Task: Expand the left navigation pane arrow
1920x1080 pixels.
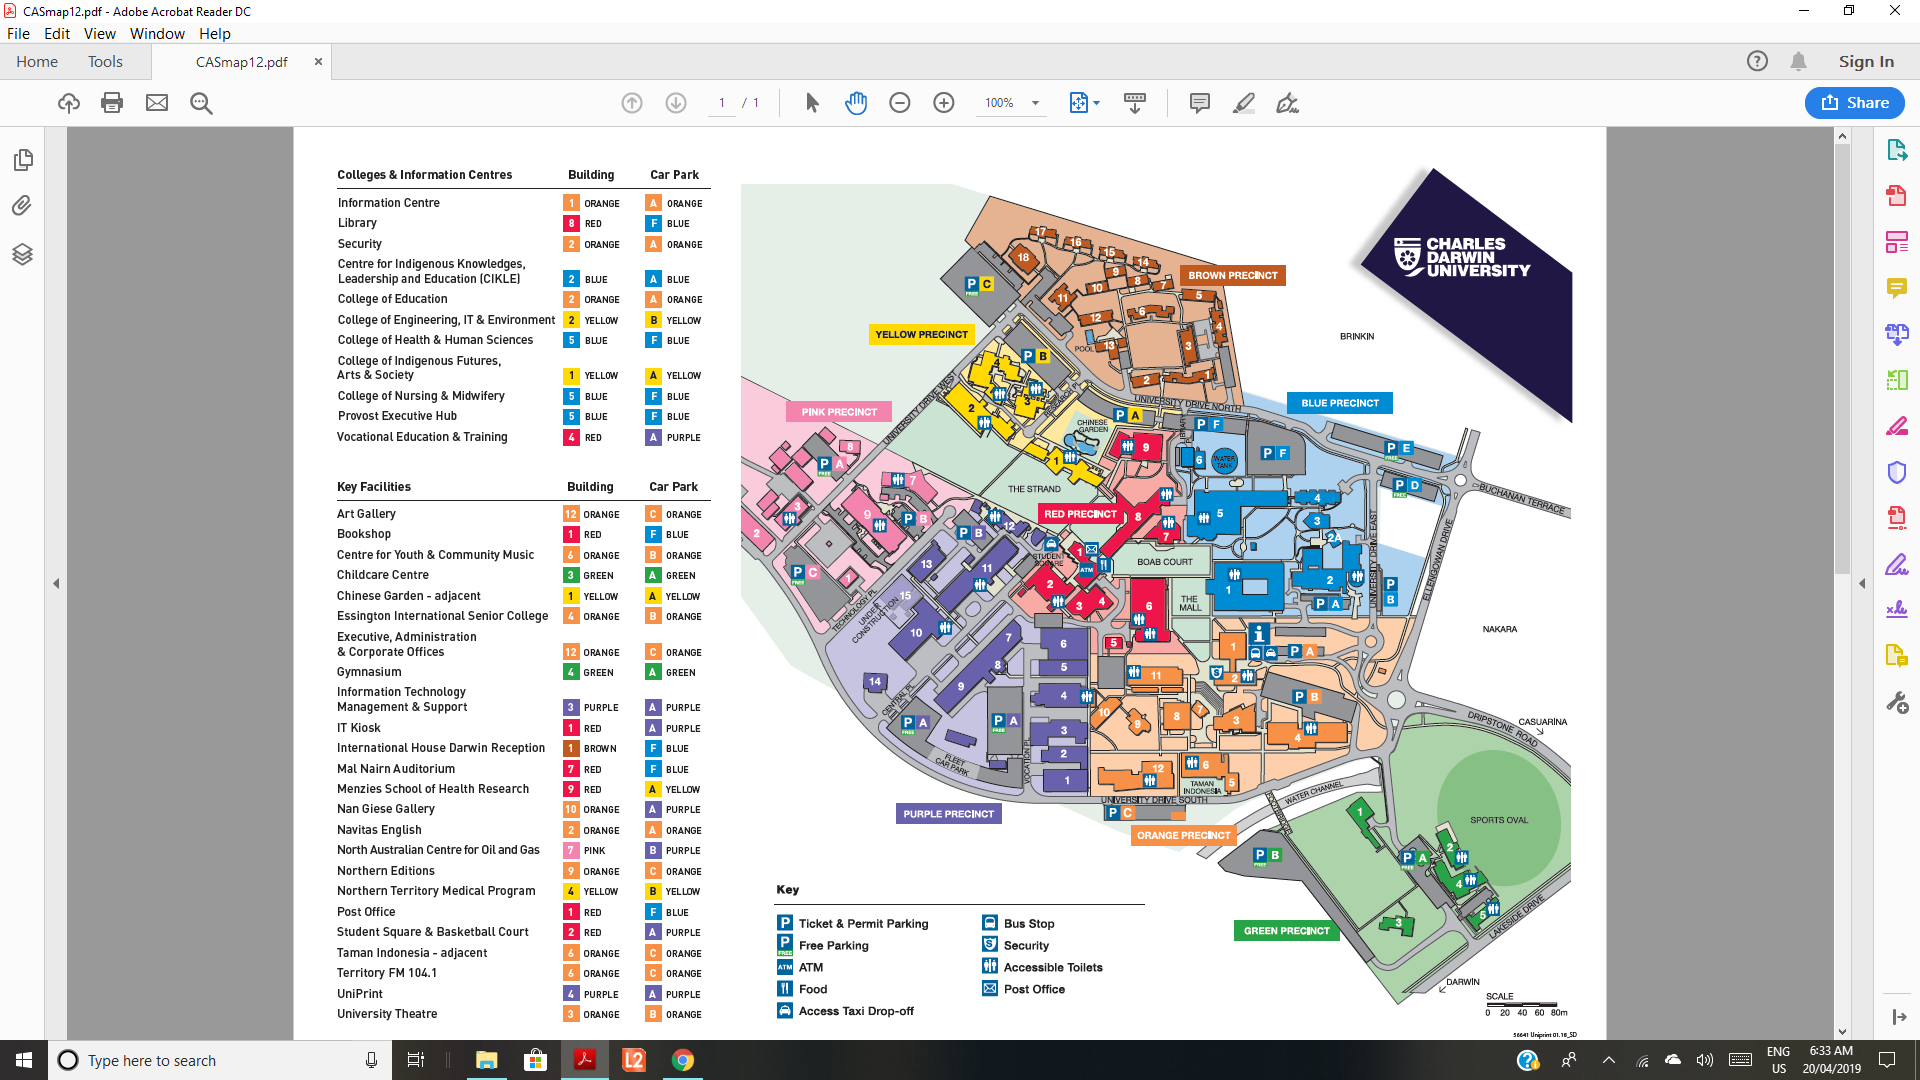Action: [x=56, y=583]
